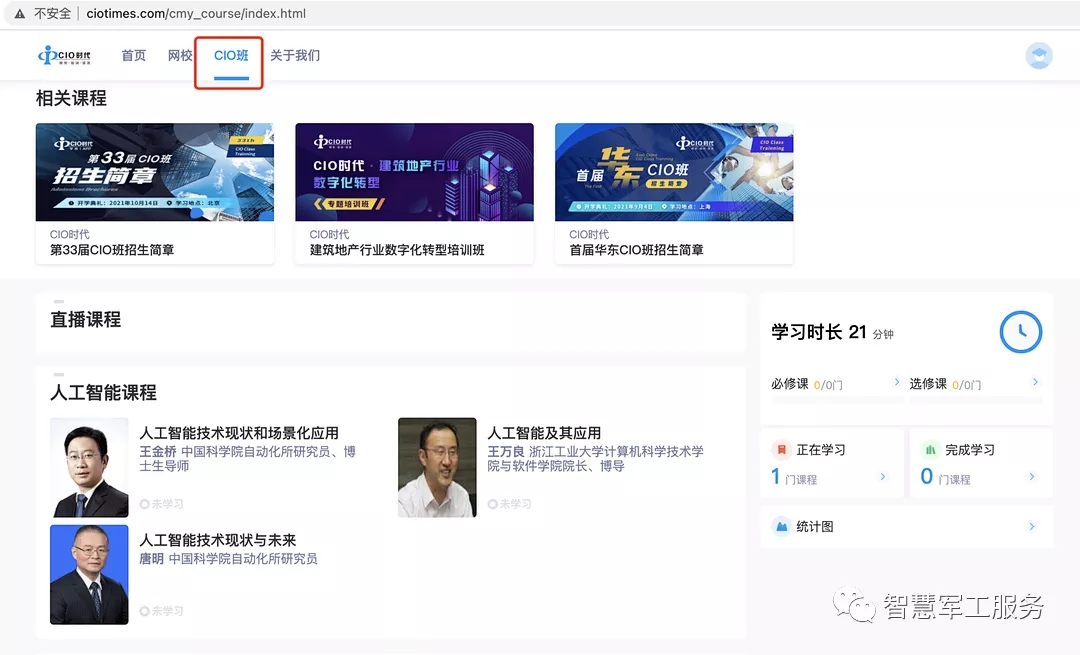Open the user avatar icon
This screenshot has height=655, width=1080.
pos(1039,56)
